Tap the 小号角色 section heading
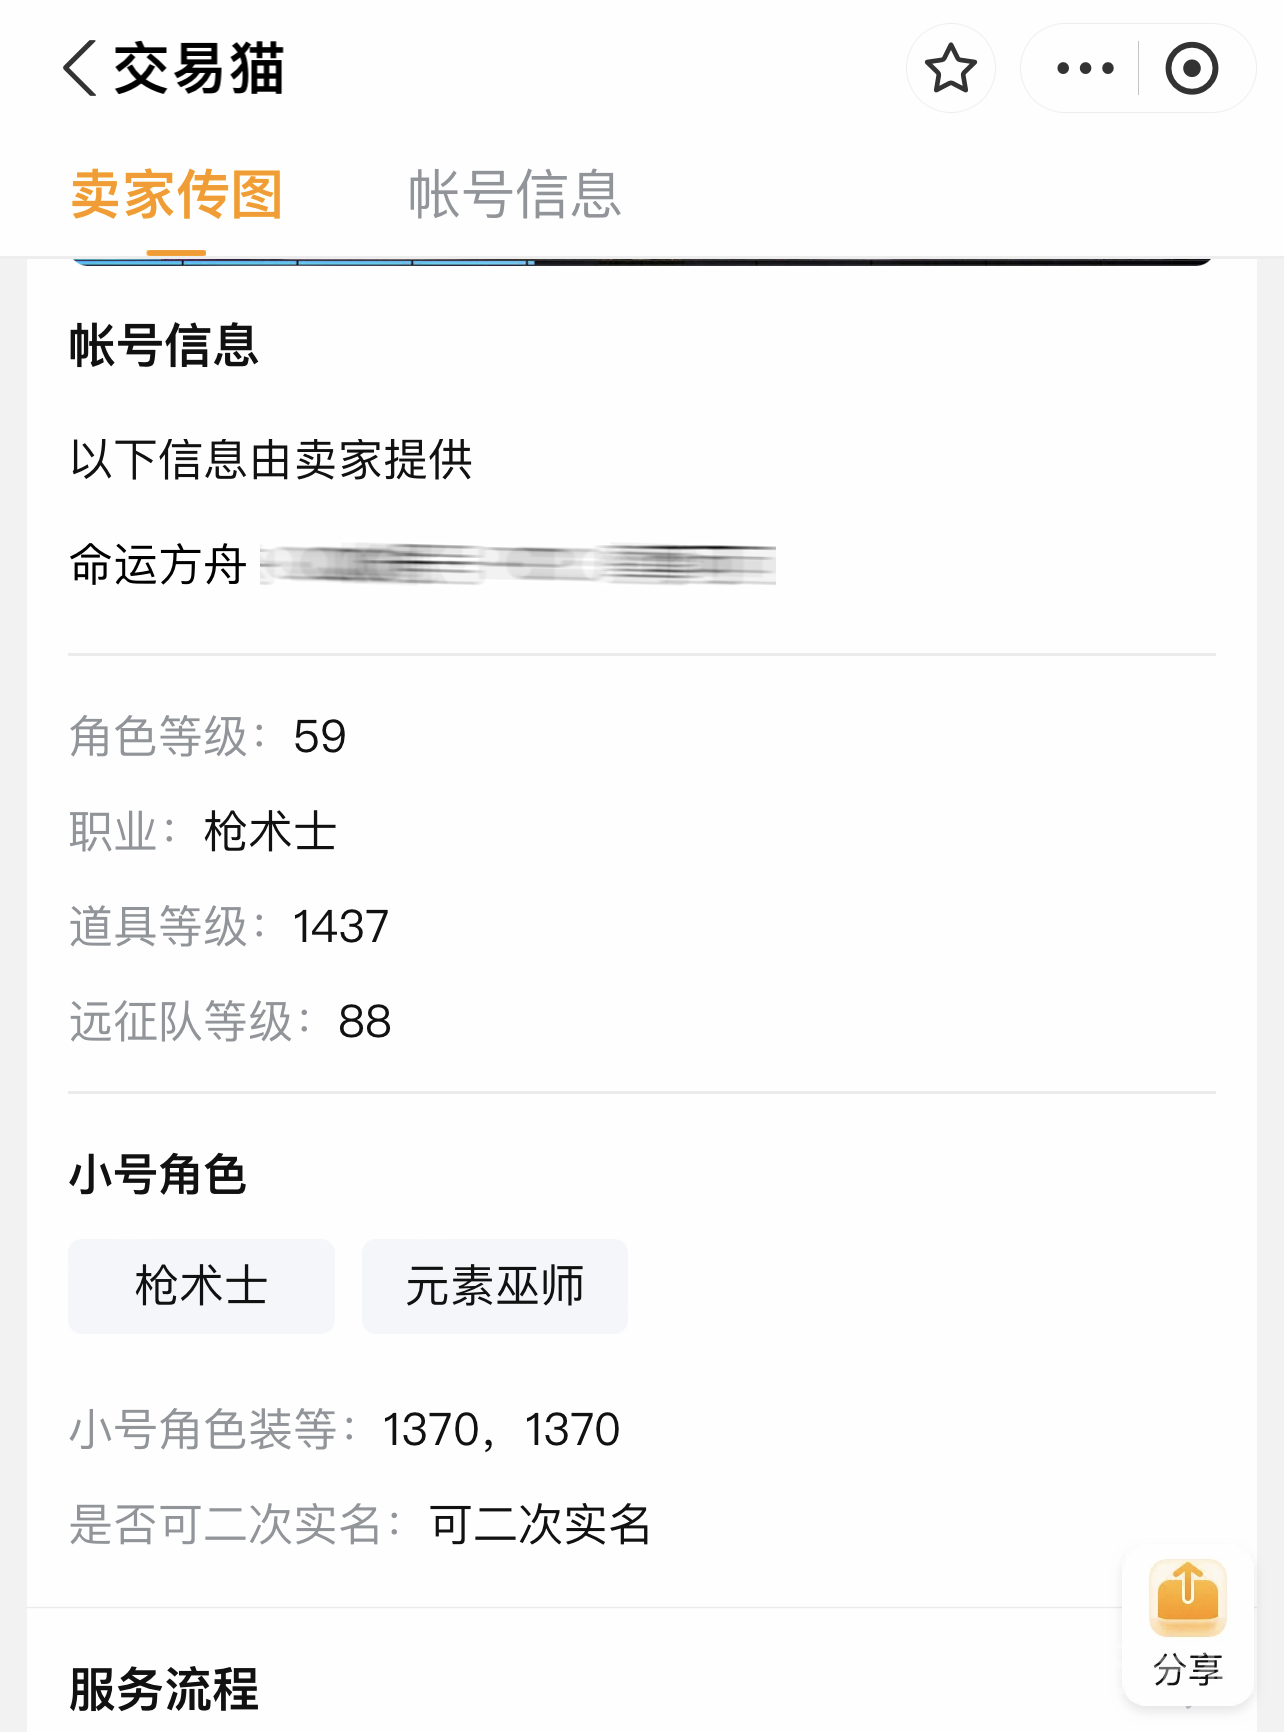Viewport: 1284px width, 1732px height. point(158,1174)
